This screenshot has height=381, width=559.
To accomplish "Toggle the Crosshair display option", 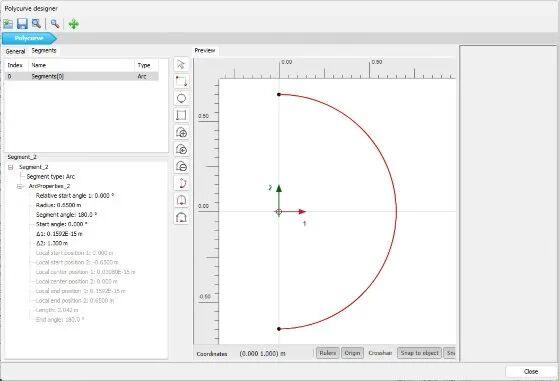I will (380, 353).
